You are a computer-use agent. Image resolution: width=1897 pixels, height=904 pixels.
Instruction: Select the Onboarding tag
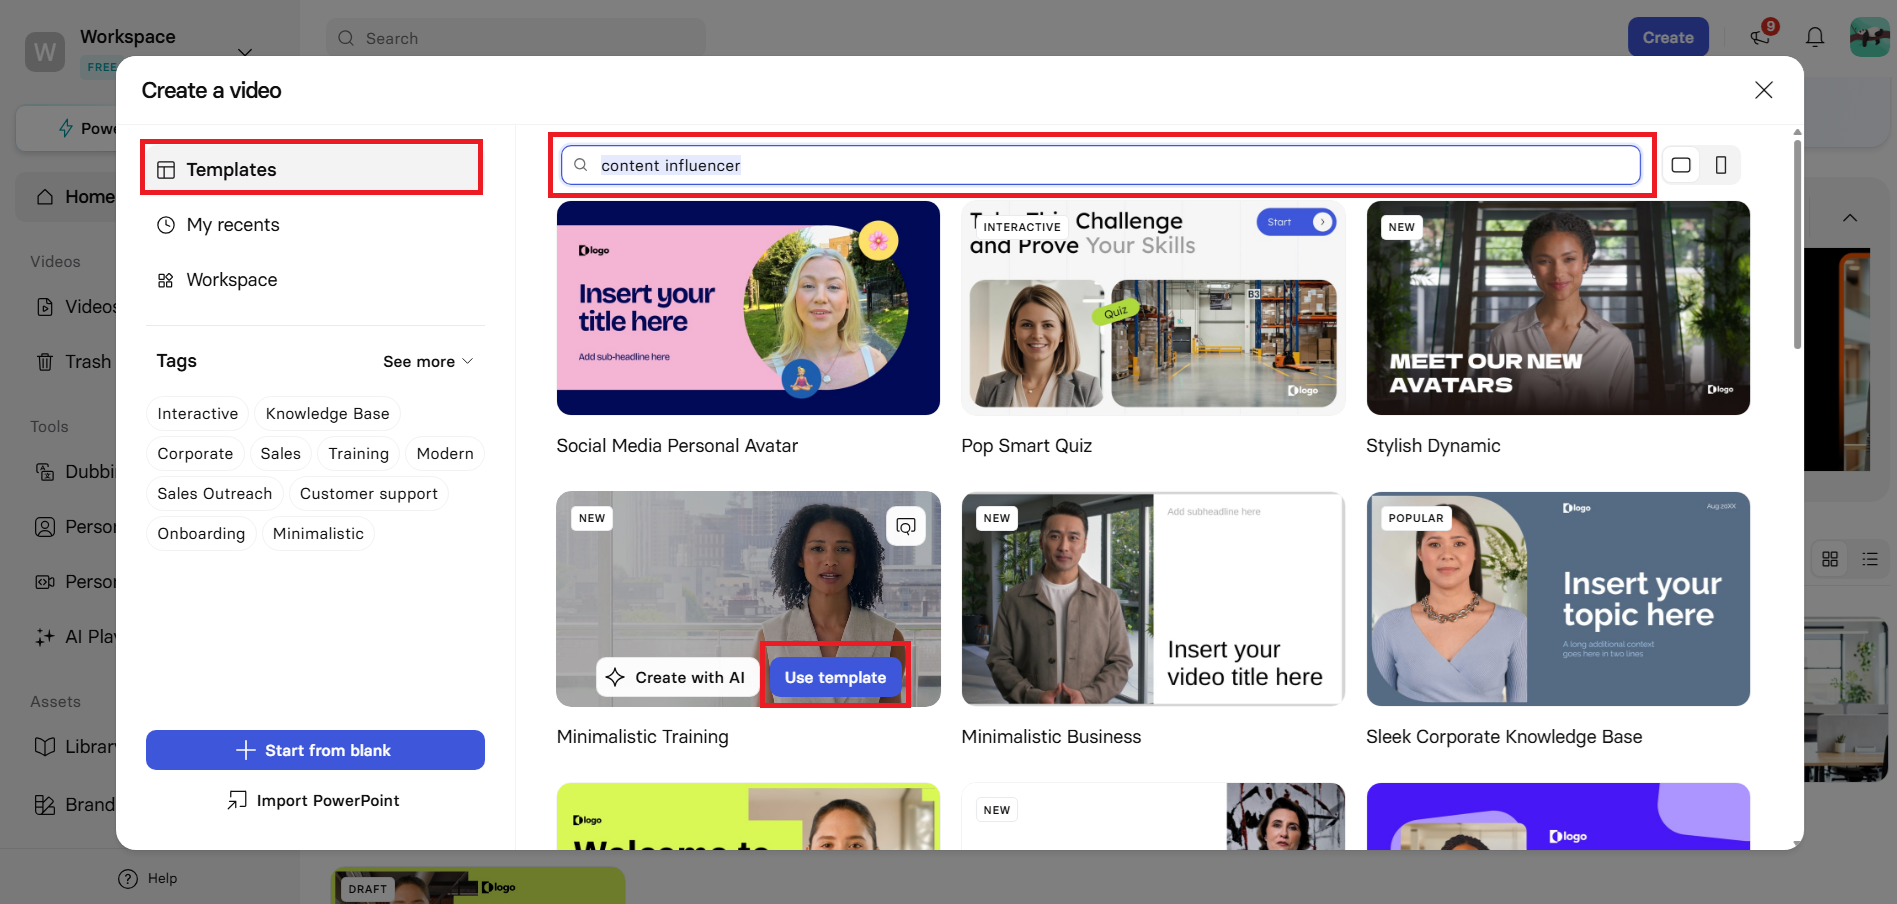point(201,534)
